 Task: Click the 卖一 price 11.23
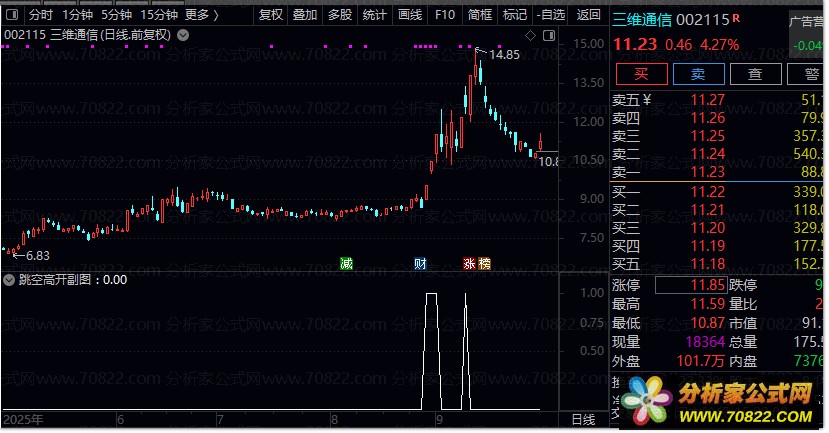point(707,172)
